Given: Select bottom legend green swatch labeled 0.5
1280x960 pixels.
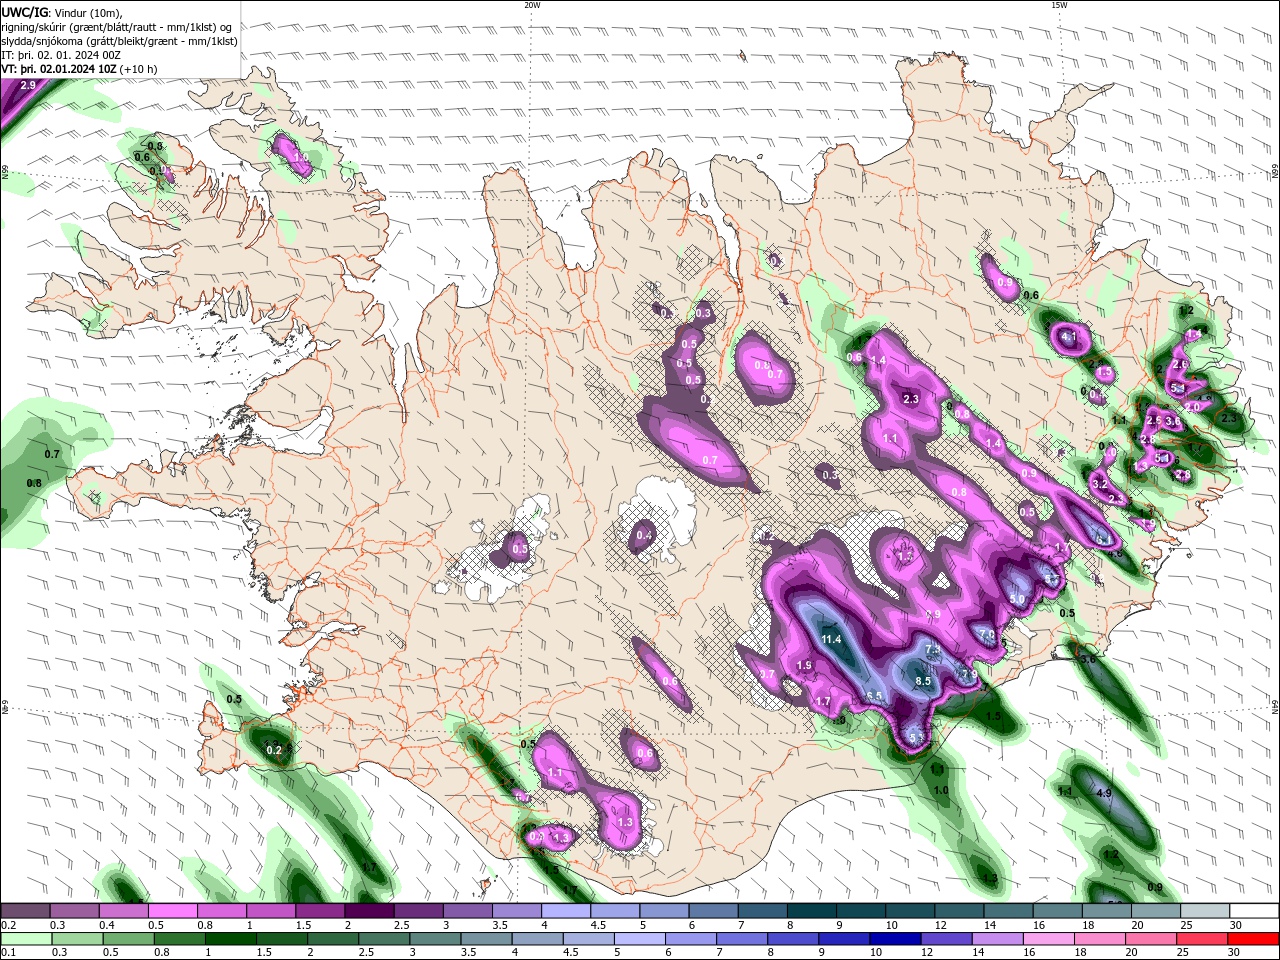Looking at the screenshot, I should 129,939.
